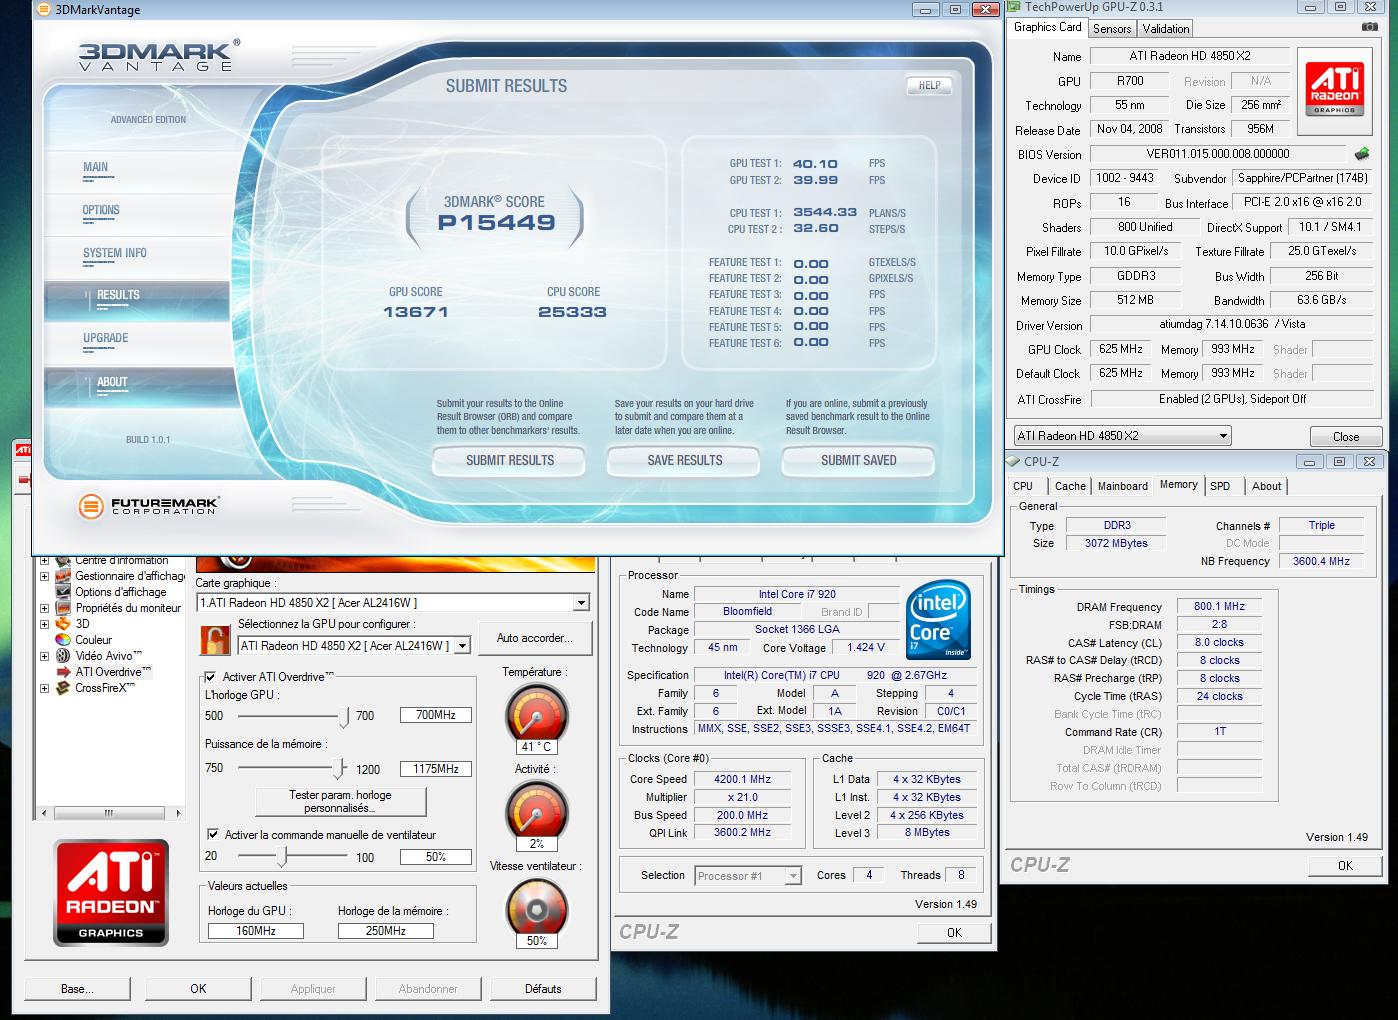Click the Base... button in Catalyst
This screenshot has height=1020, width=1398.
(x=77, y=989)
